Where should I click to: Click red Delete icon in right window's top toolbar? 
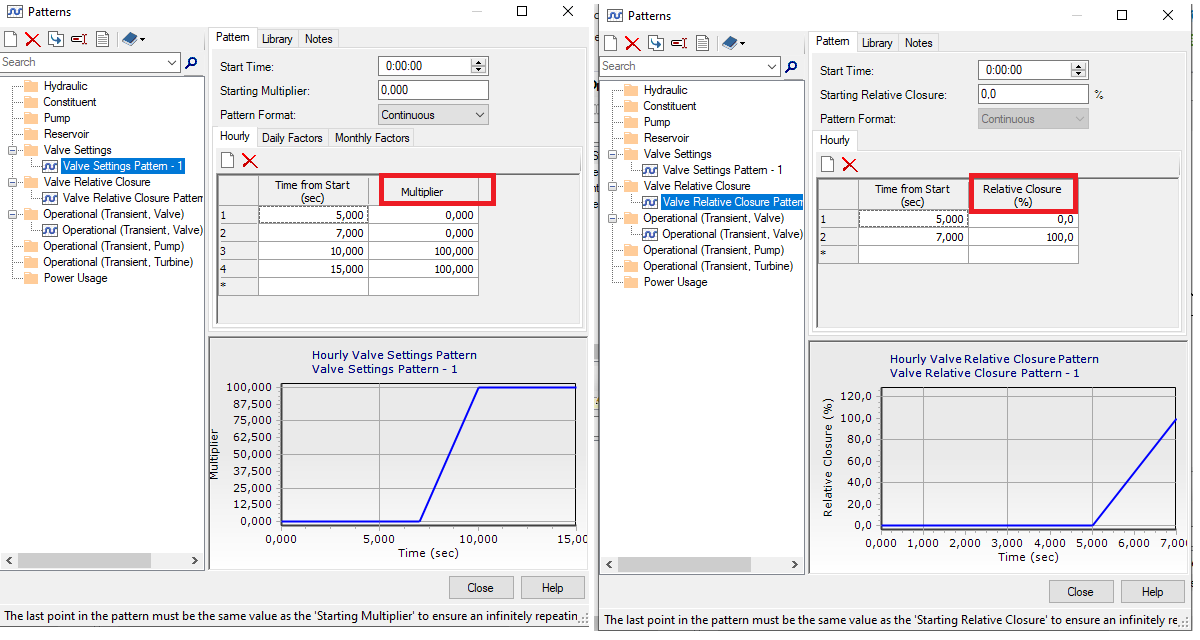[x=632, y=43]
